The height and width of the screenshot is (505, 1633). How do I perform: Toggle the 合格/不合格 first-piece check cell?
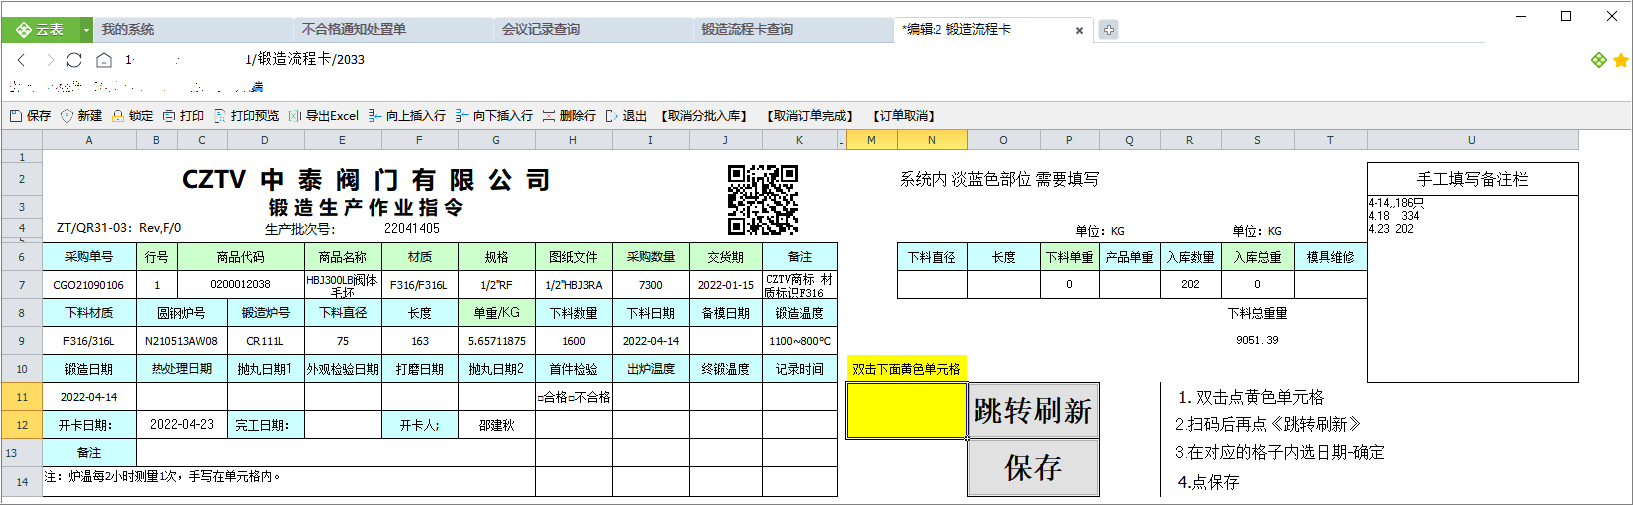(x=574, y=397)
